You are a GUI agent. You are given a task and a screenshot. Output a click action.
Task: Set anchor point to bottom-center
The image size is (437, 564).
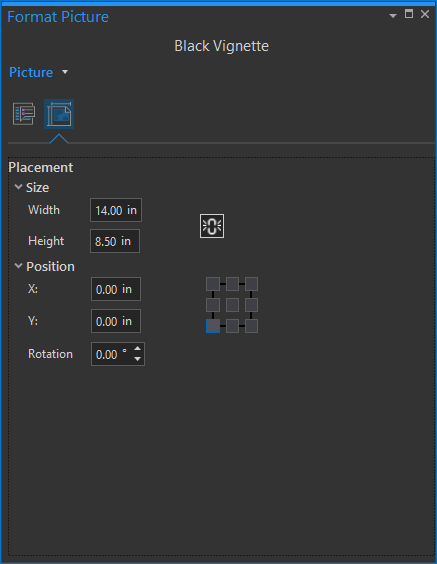[232, 326]
